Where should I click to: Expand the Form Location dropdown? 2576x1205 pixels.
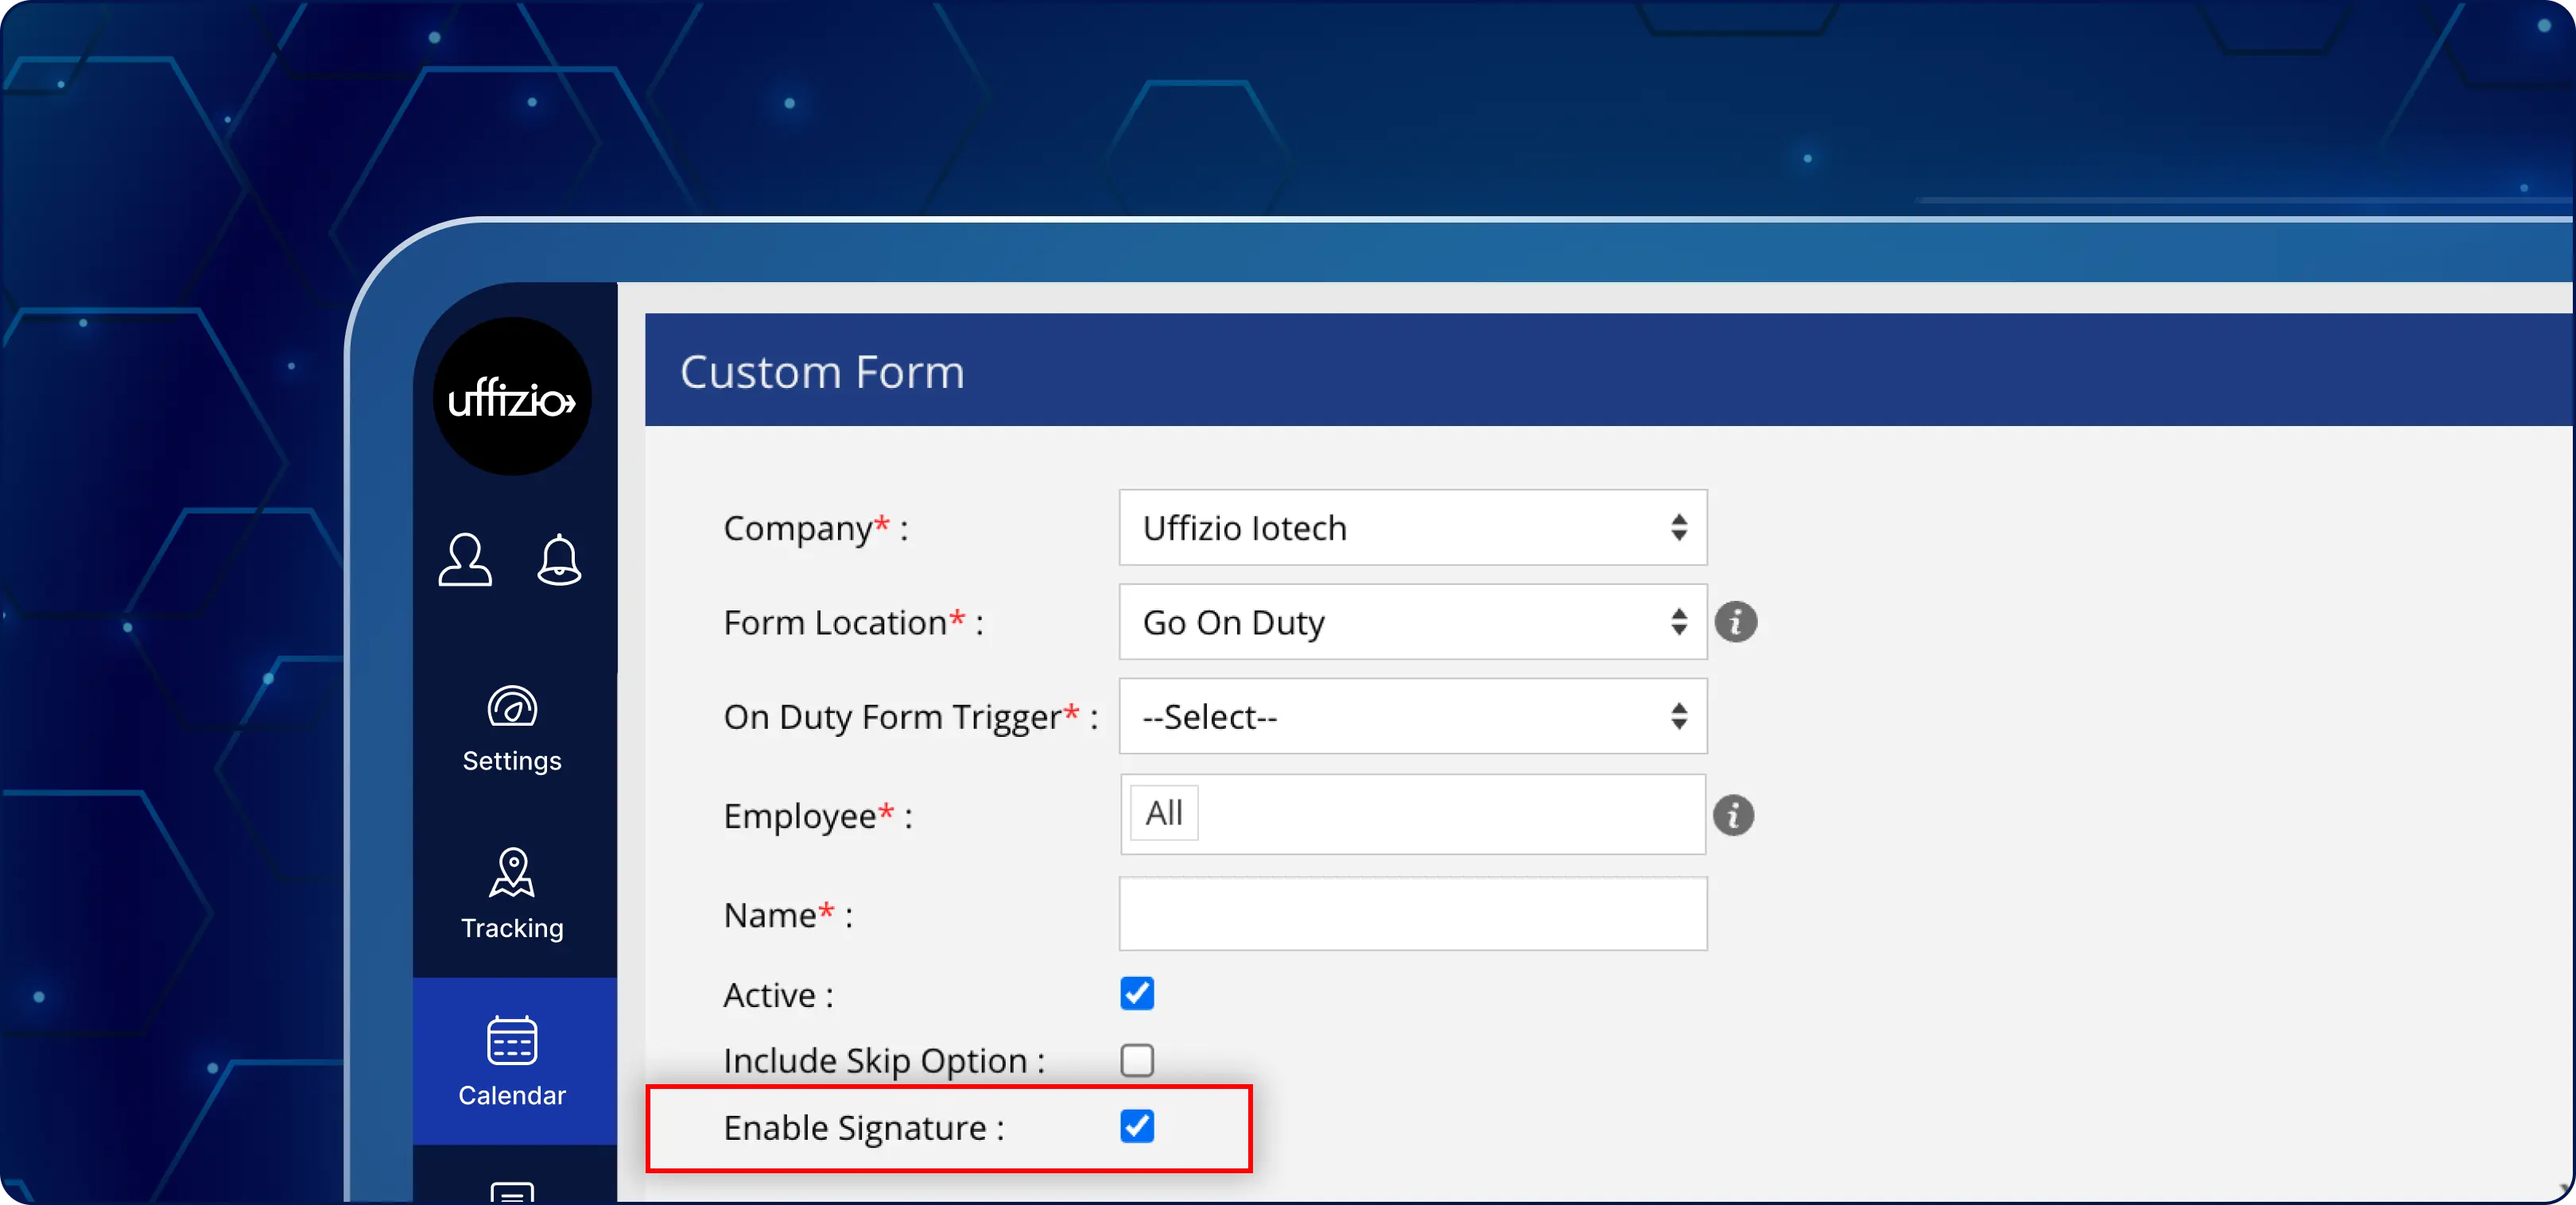pyautogui.click(x=1412, y=622)
